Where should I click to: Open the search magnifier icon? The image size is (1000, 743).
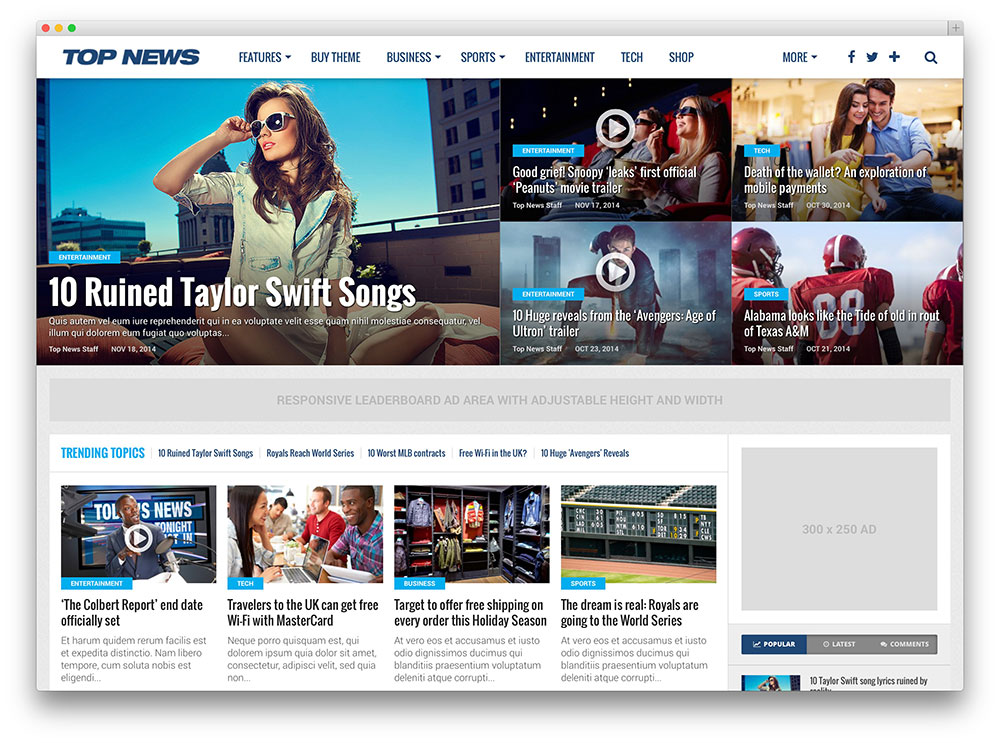931,57
